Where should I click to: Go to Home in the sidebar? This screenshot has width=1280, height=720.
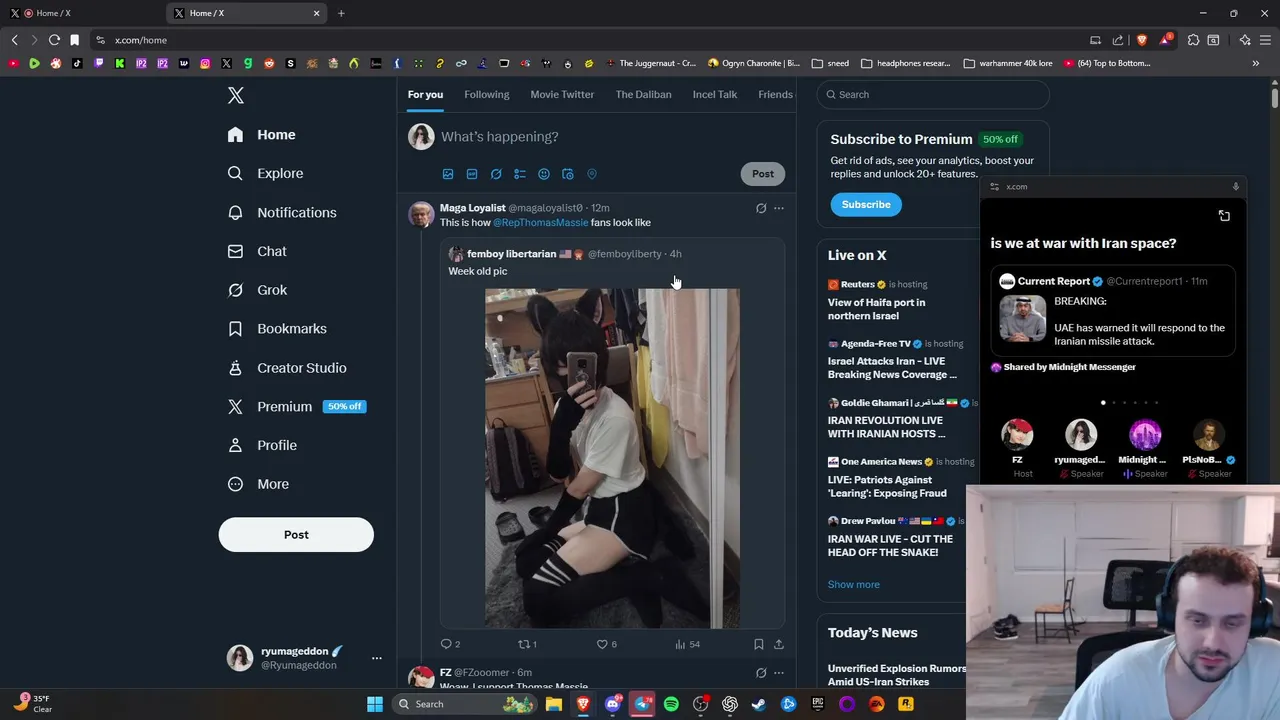pos(261,135)
